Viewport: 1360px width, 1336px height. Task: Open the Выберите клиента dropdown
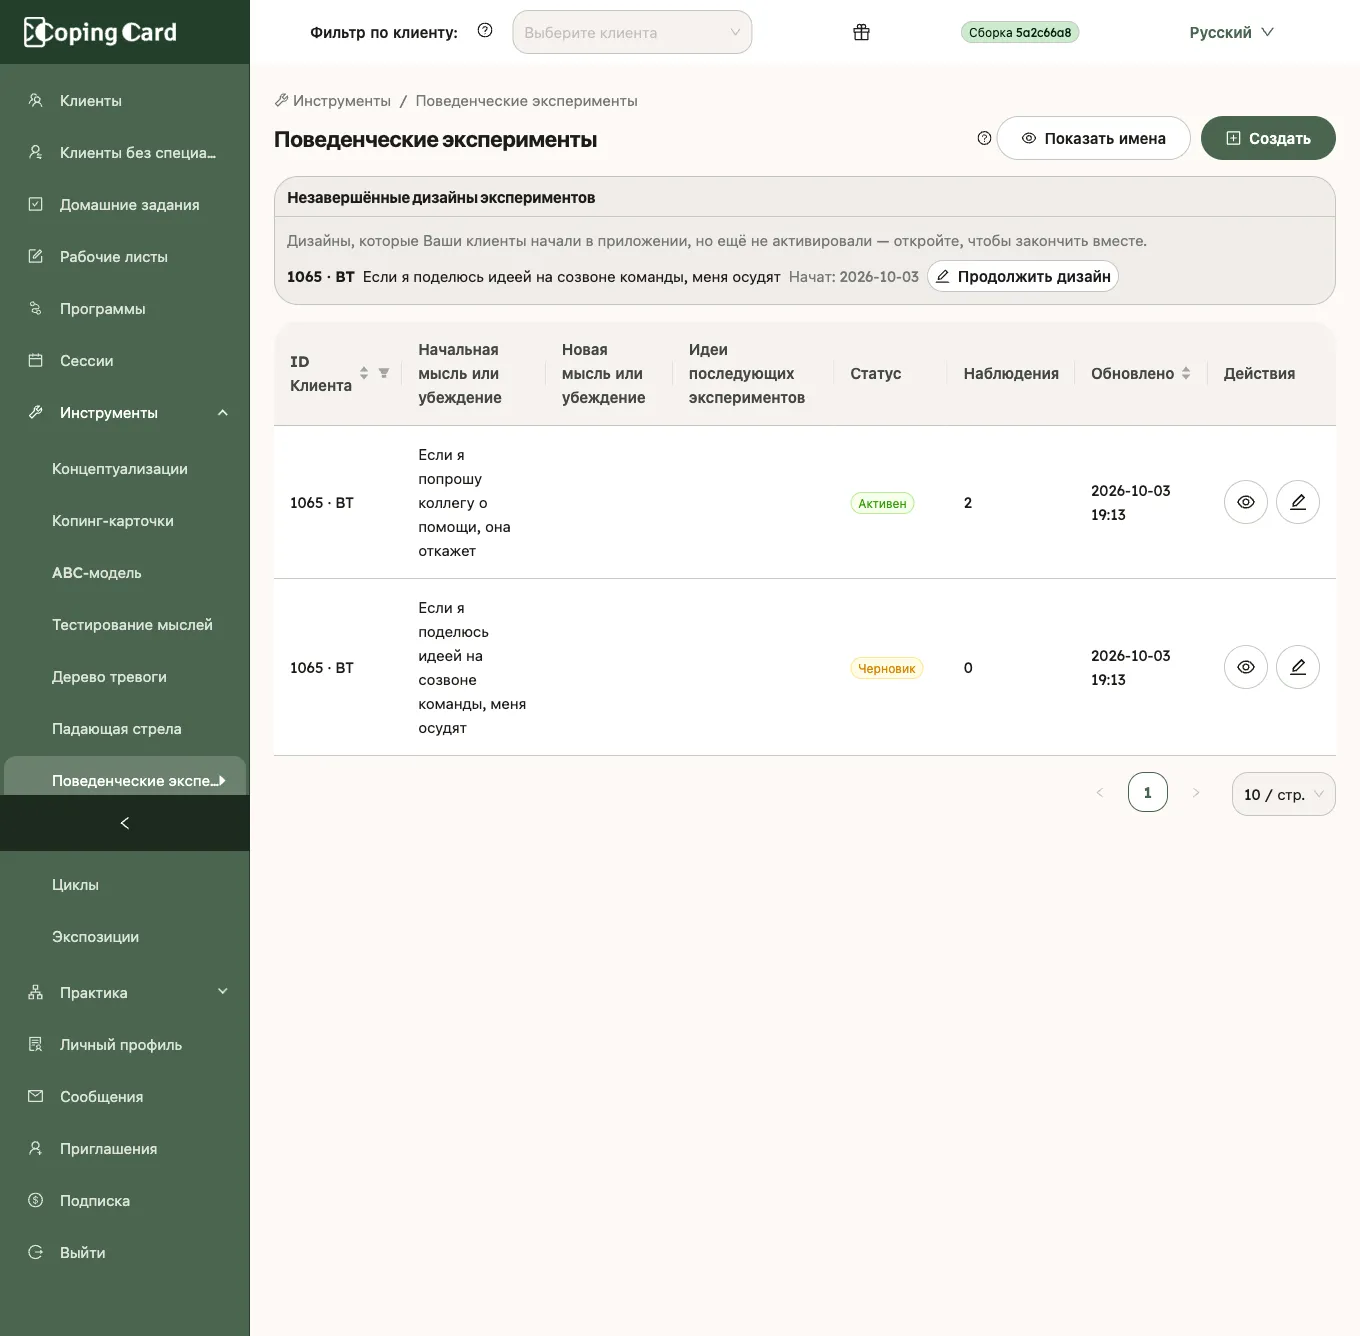[632, 32]
